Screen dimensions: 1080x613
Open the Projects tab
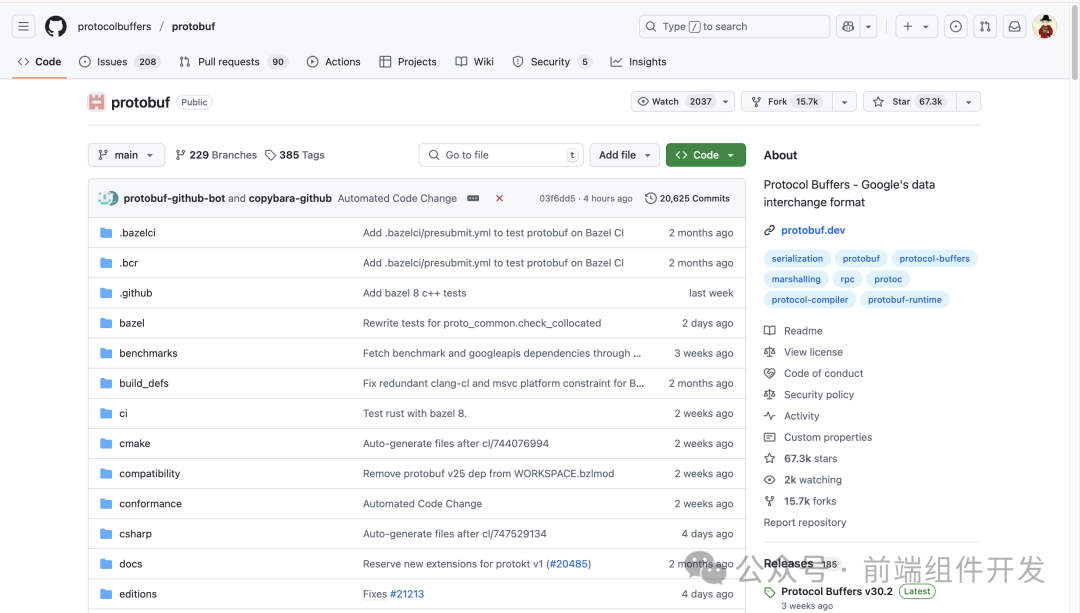[408, 62]
